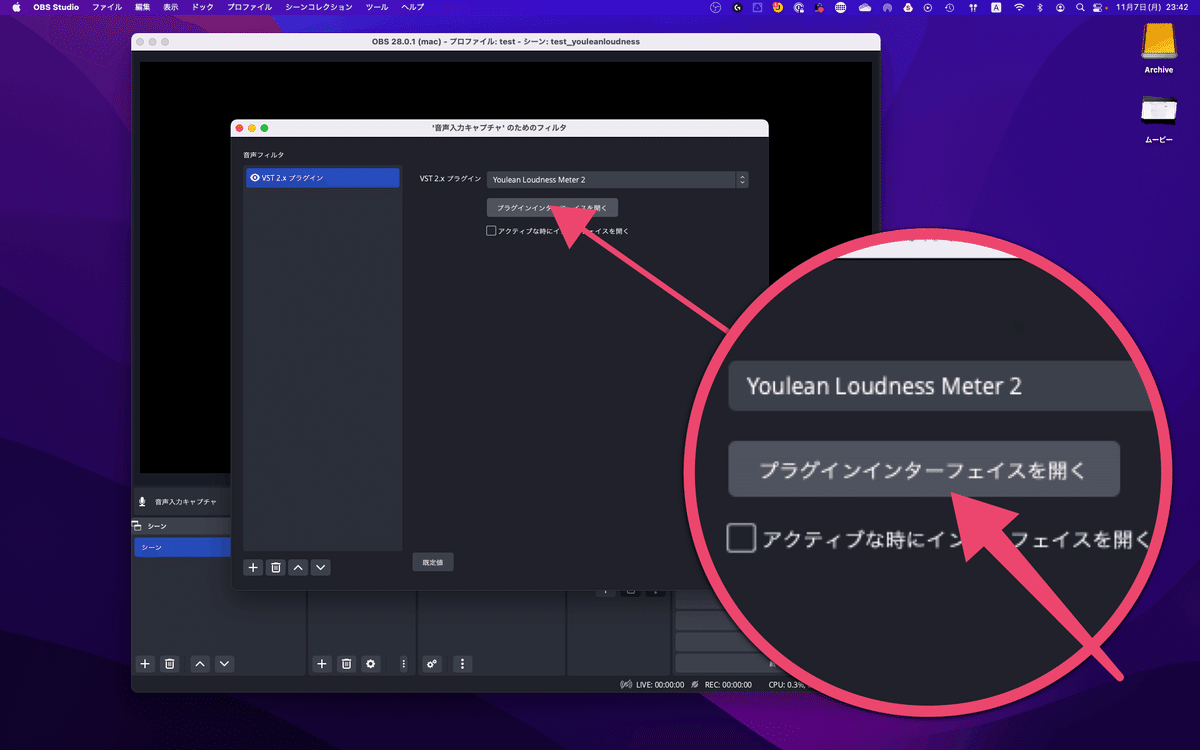Add a source with plus icon in sources panel

tap(322, 663)
